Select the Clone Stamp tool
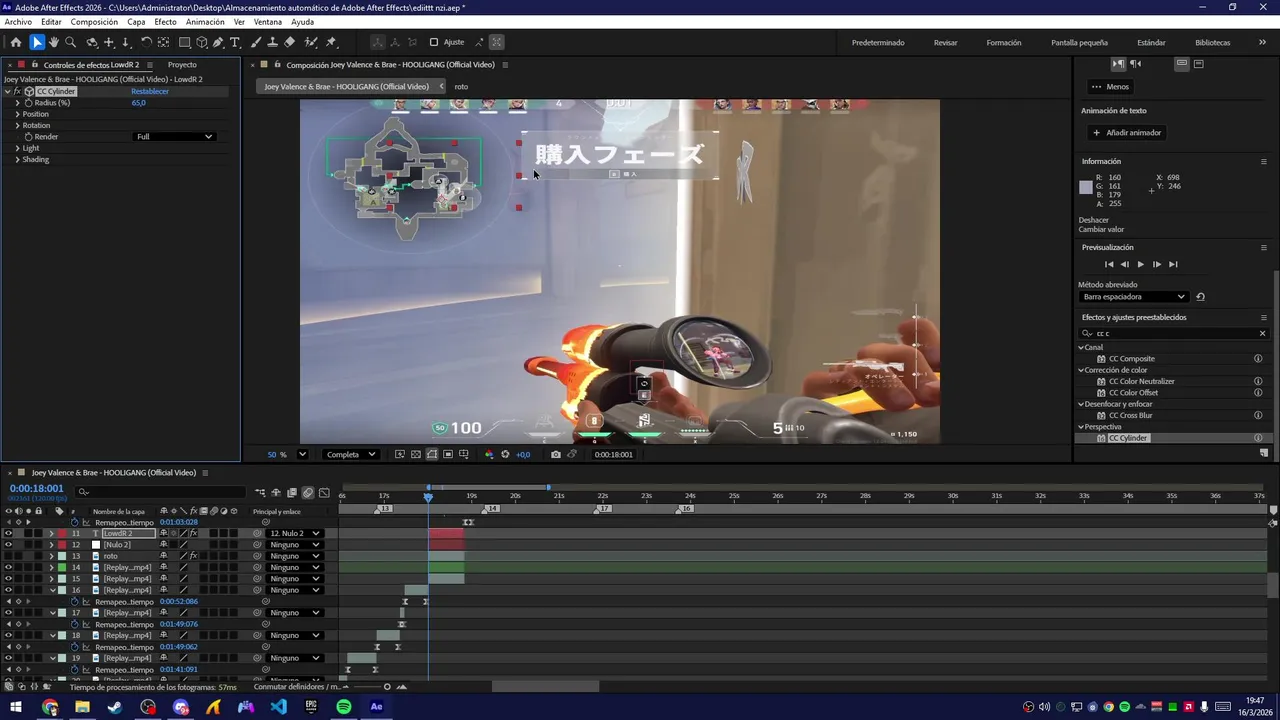1280x720 pixels. [x=273, y=42]
